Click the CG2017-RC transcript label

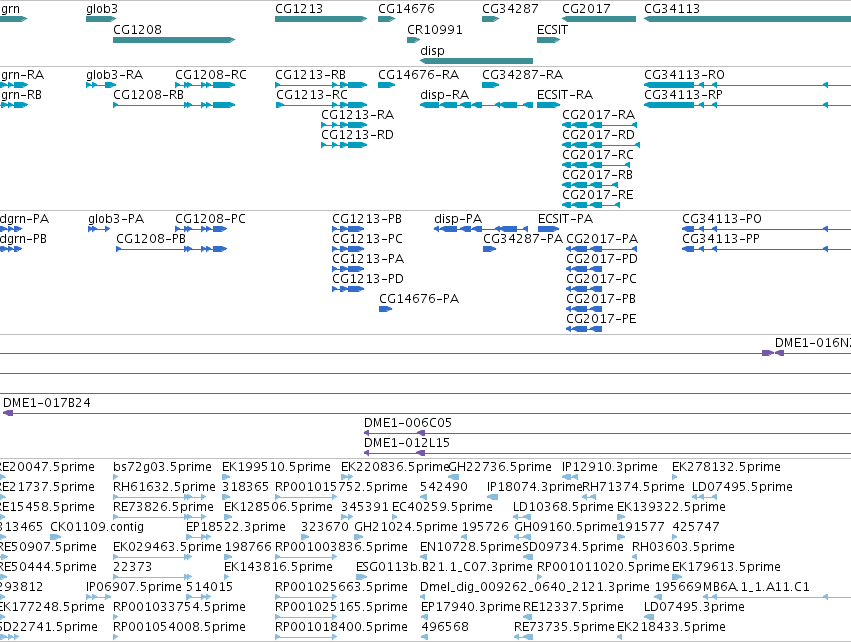(598, 155)
